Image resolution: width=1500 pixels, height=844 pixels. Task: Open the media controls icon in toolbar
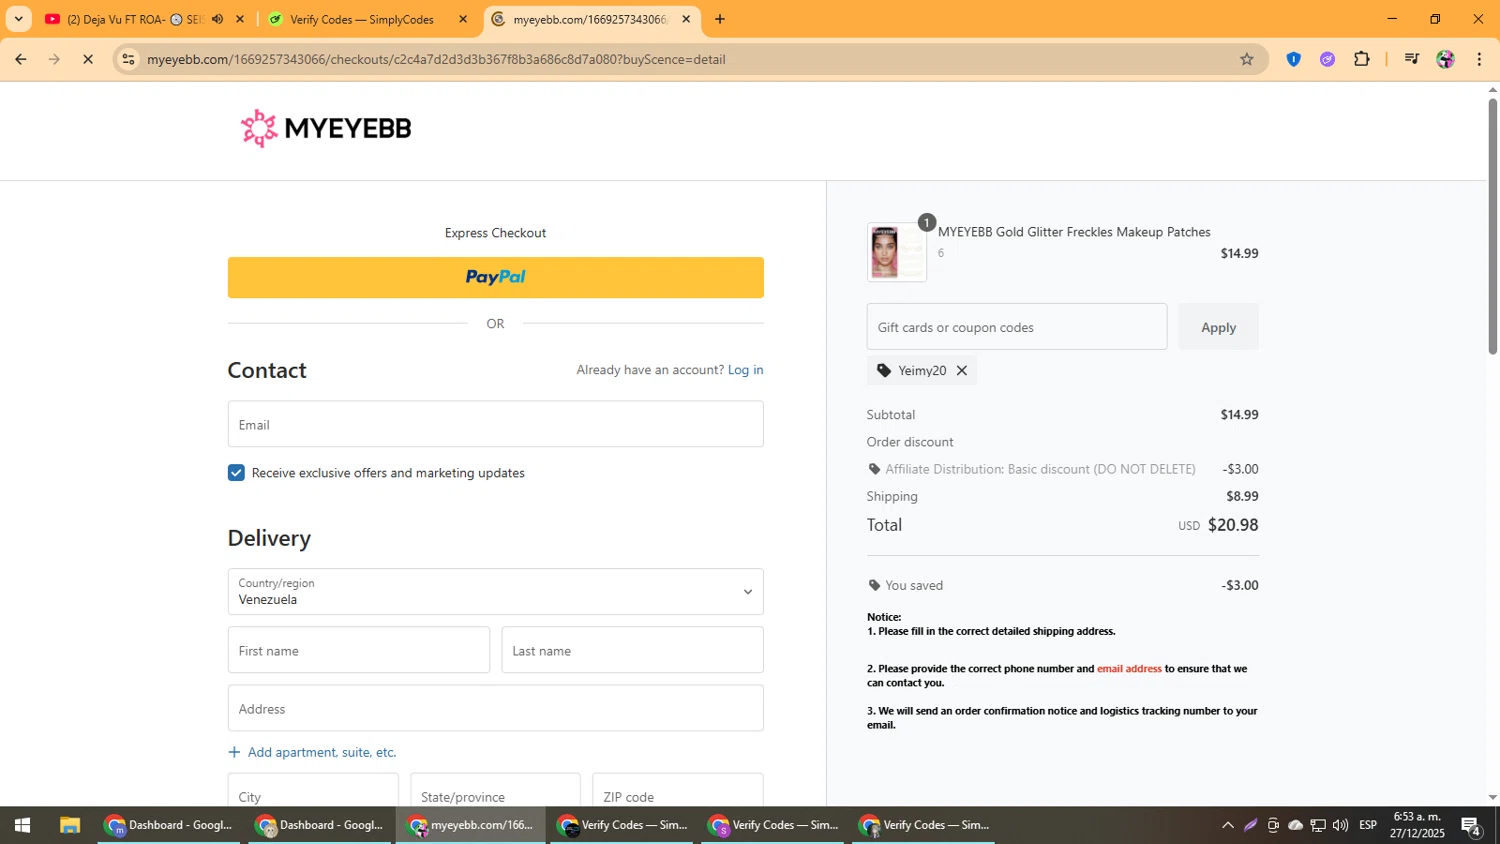tap(1411, 59)
